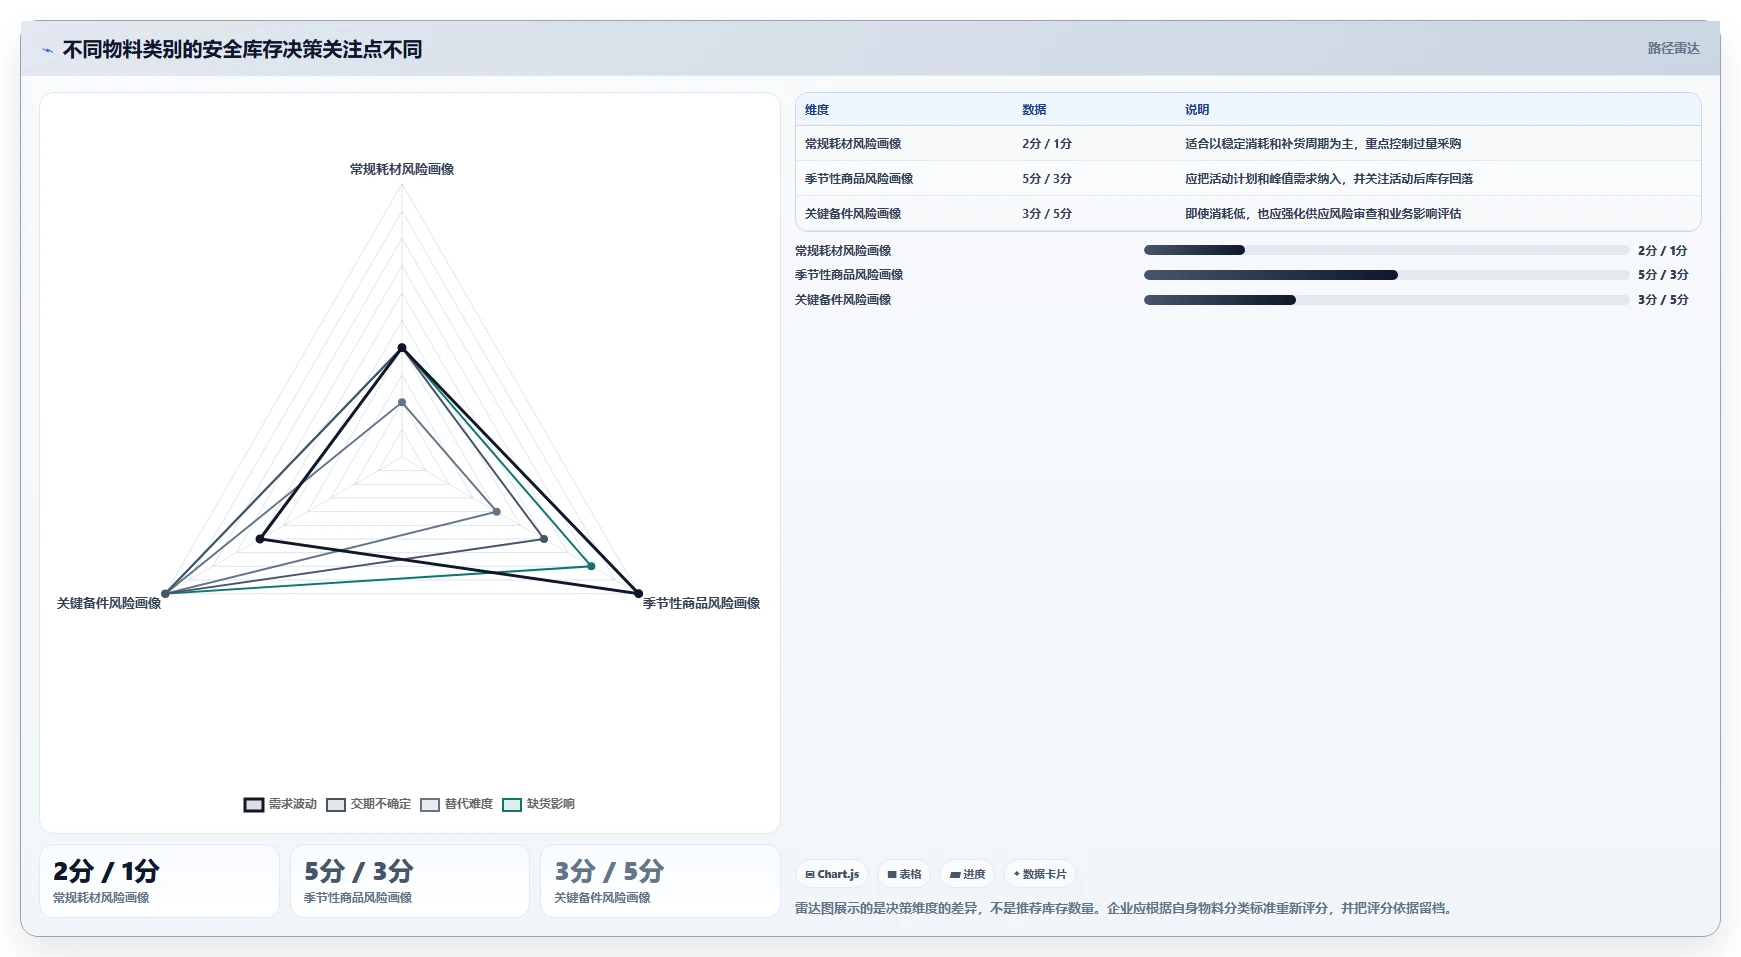
Task: Click the title 不同物料类别的安全库存决策关注点不同
Action: point(242,50)
